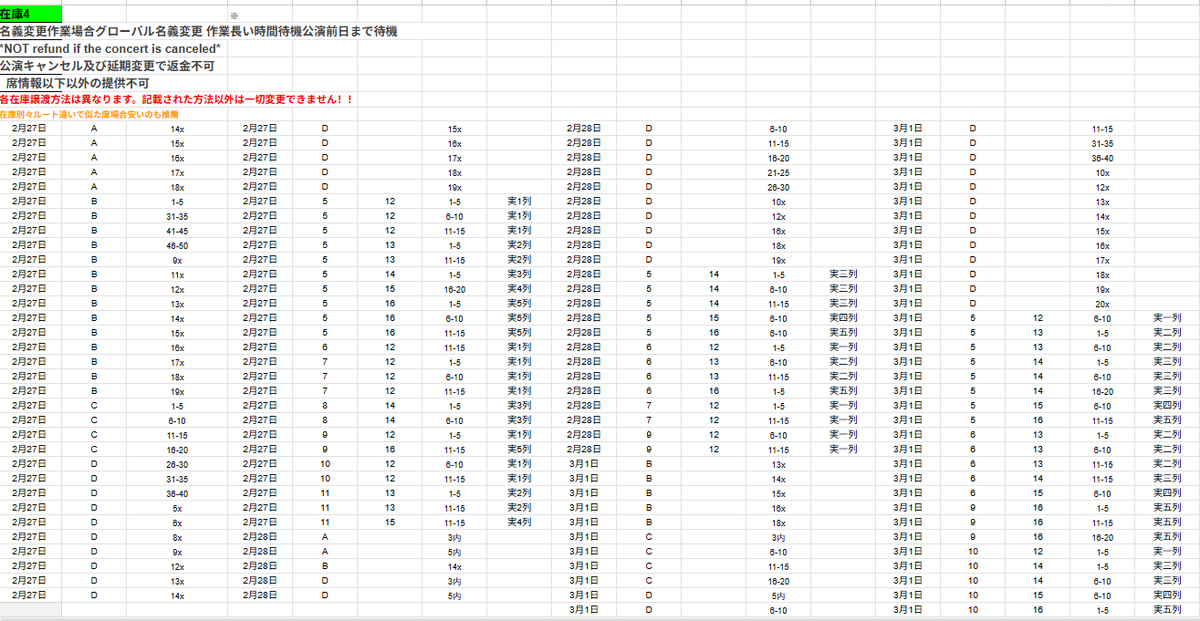
Task: Click 9x in the 2月27日 D row
Action: (x=176, y=550)
